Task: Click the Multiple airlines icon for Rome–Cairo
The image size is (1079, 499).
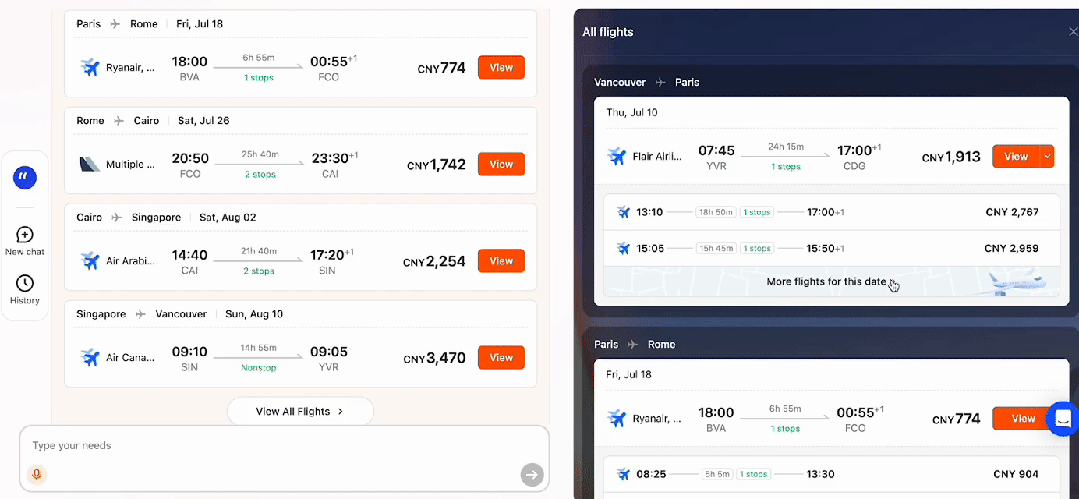Action: pos(91,164)
